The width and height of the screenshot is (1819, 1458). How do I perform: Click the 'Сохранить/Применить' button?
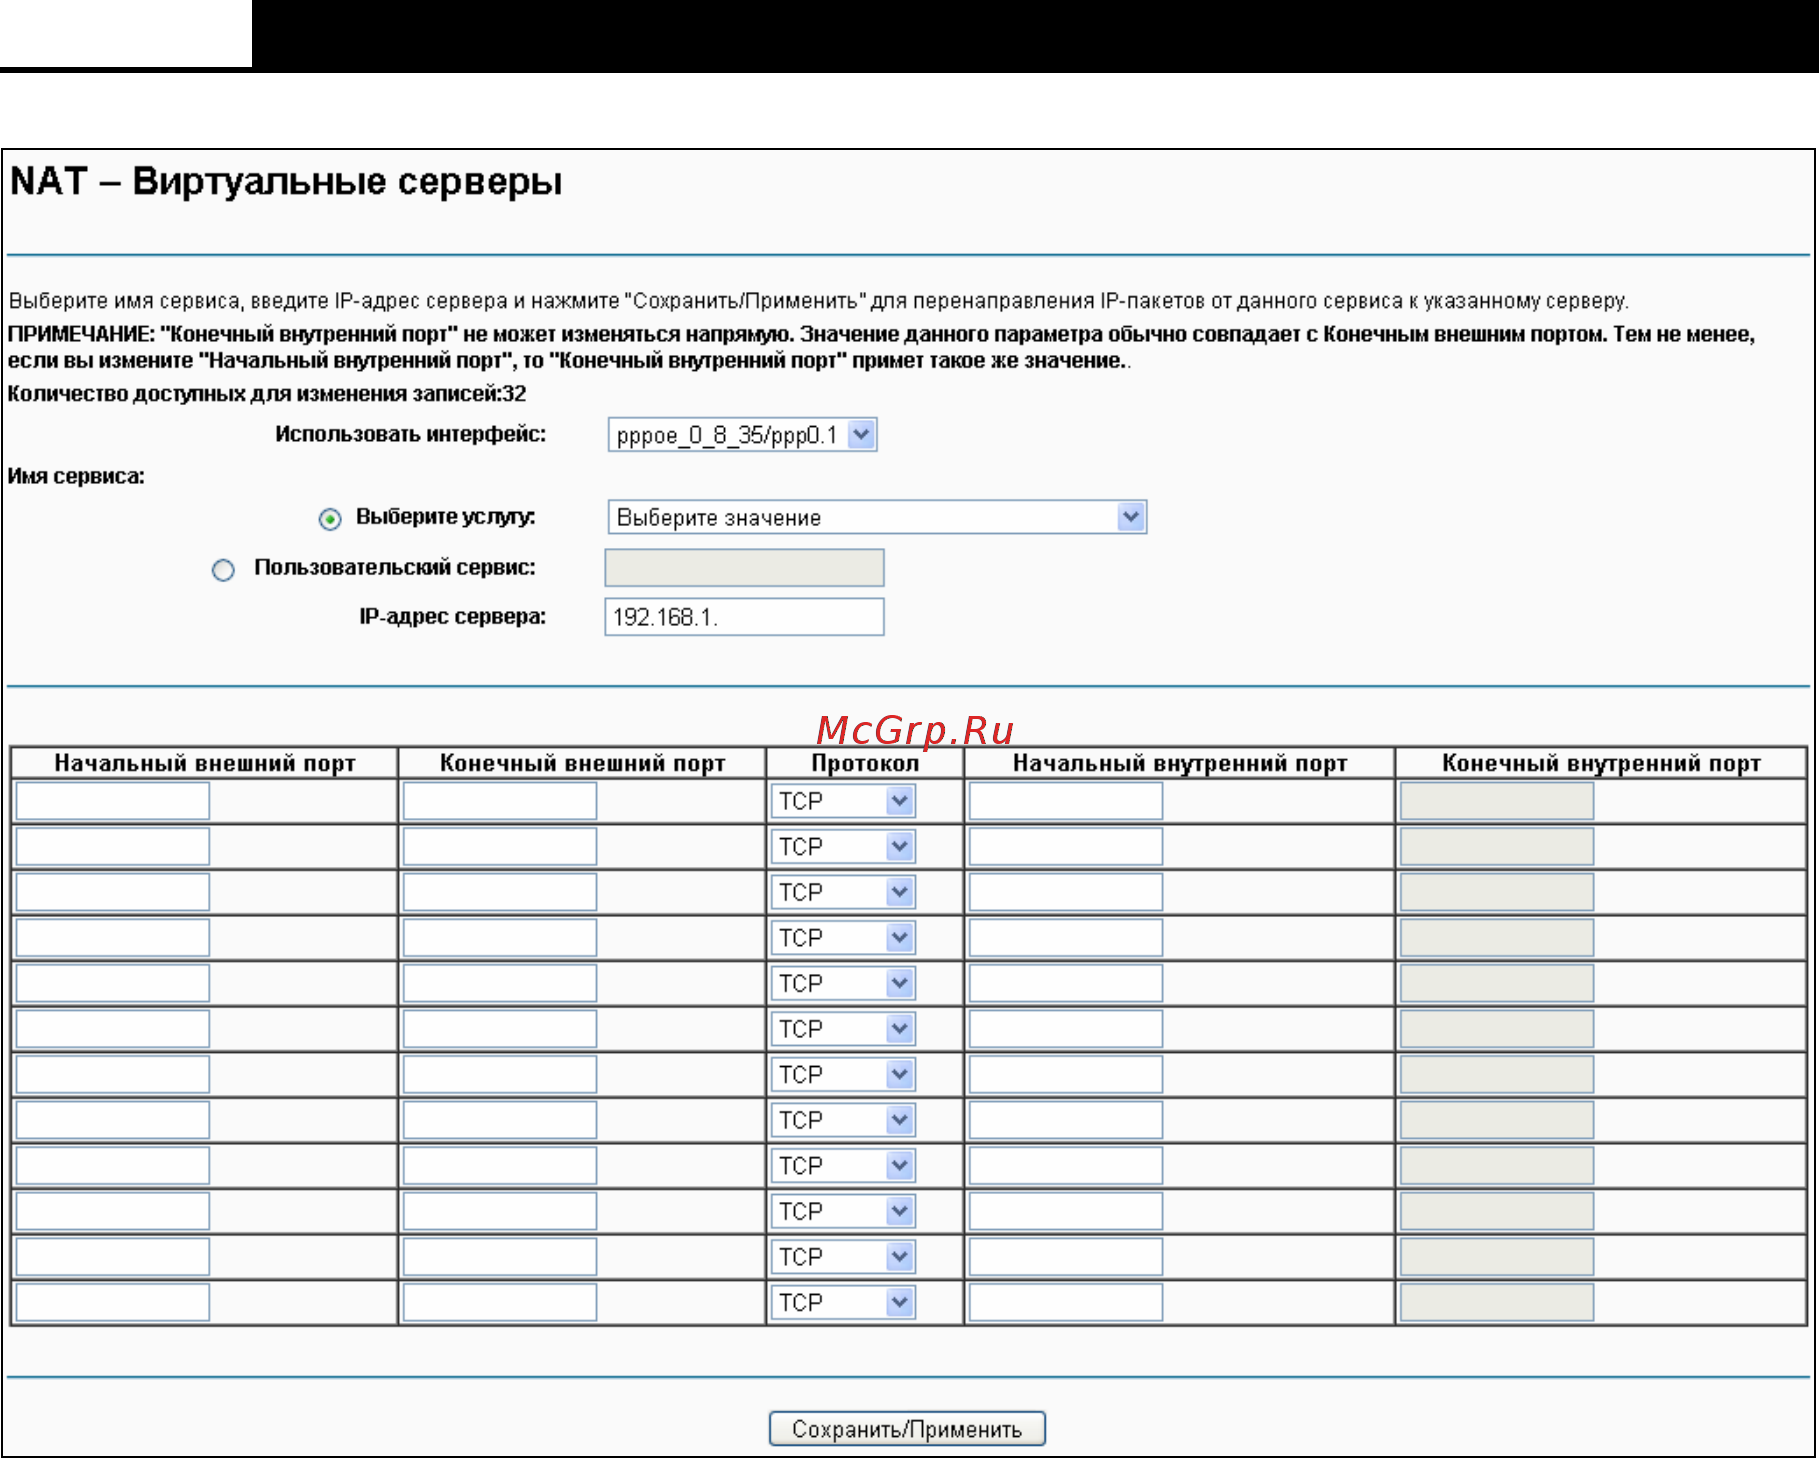point(907,1429)
